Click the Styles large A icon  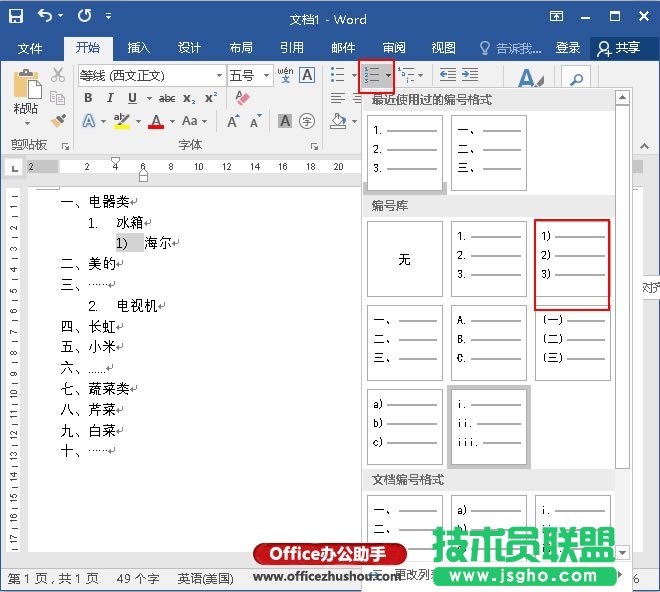530,78
